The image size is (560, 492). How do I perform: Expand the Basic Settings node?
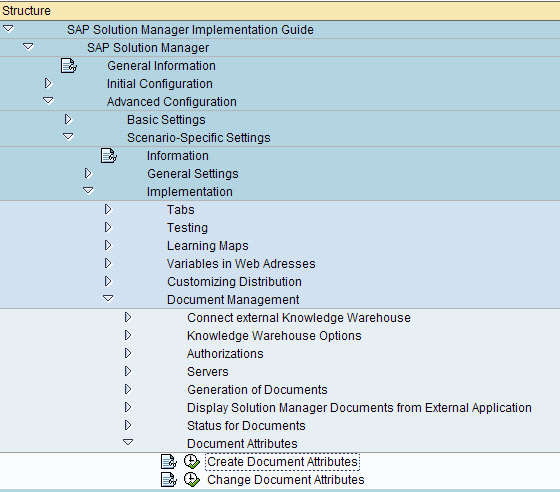pyautogui.click(x=68, y=119)
